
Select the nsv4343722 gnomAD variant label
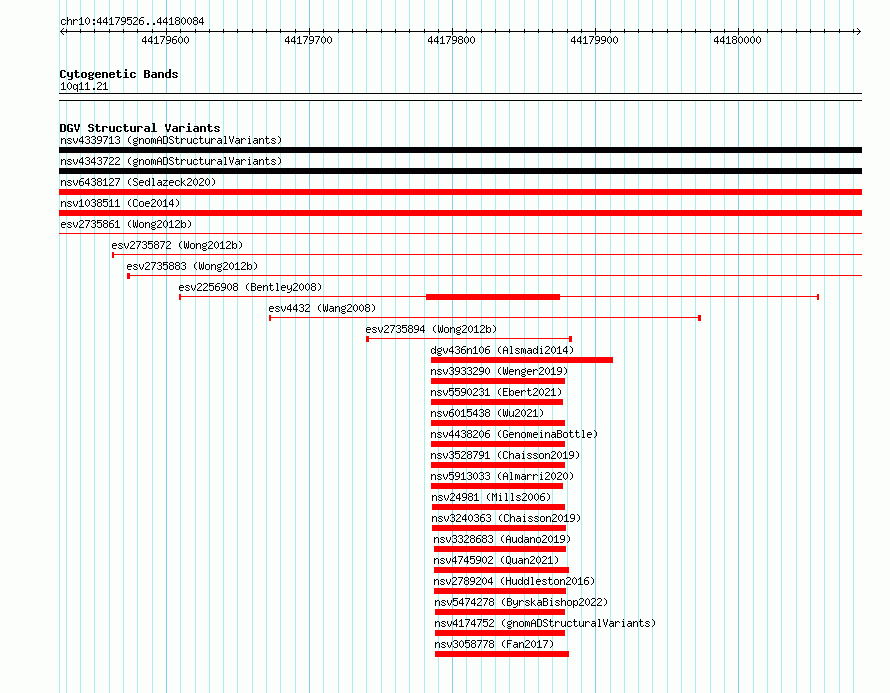click(171, 161)
